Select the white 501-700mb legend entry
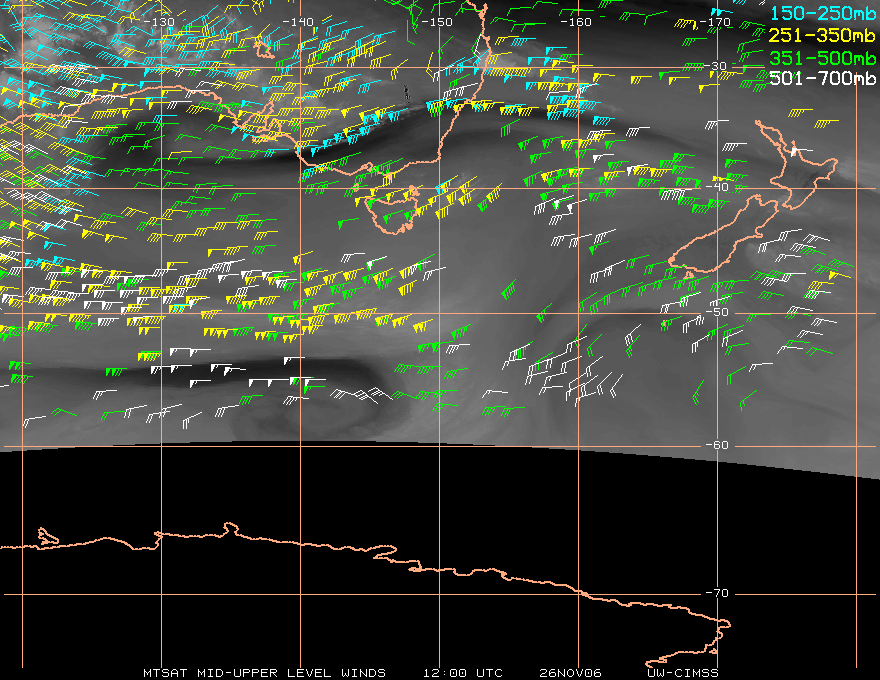The width and height of the screenshot is (880, 680). click(x=823, y=78)
